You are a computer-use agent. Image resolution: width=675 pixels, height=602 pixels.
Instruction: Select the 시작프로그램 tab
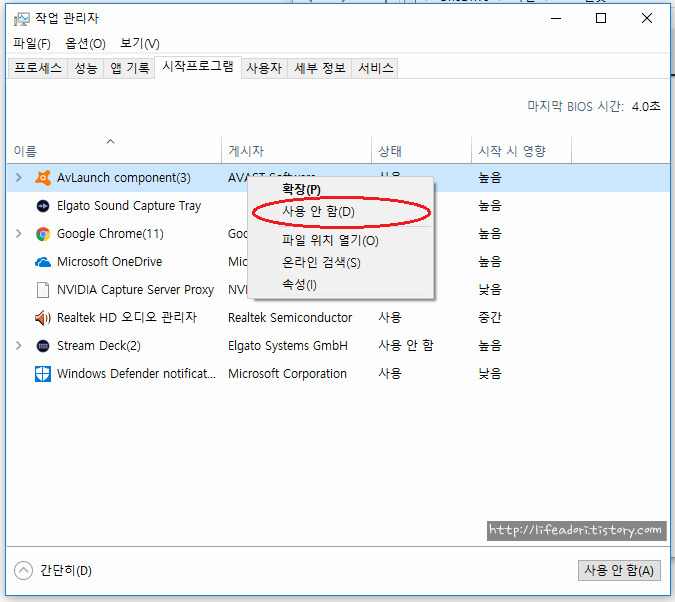198,67
